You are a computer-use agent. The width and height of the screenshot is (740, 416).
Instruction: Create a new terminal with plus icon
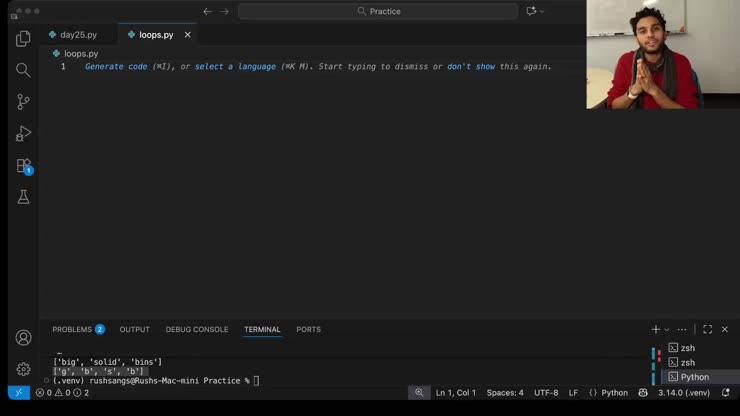[x=656, y=330]
